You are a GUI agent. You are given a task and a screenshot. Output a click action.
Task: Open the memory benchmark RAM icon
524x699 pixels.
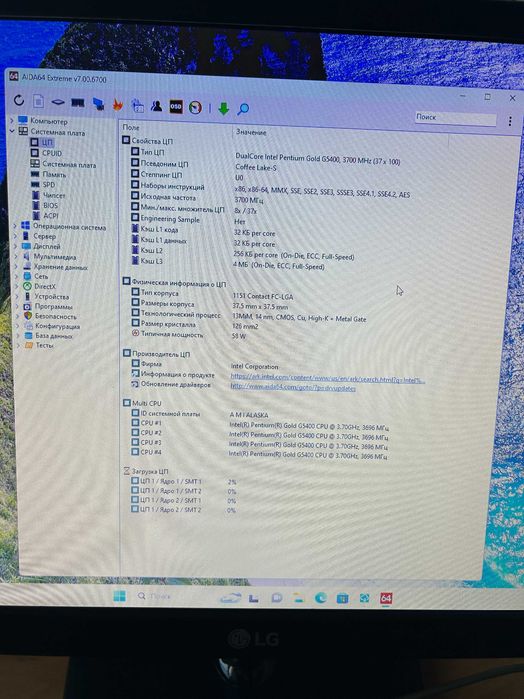78,103
